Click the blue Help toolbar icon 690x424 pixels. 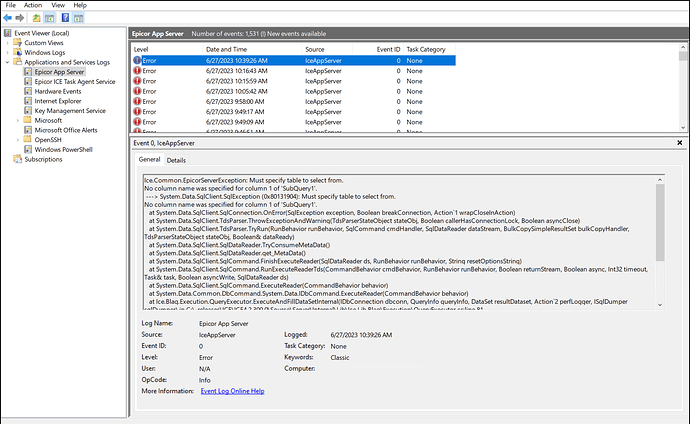tap(65, 18)
